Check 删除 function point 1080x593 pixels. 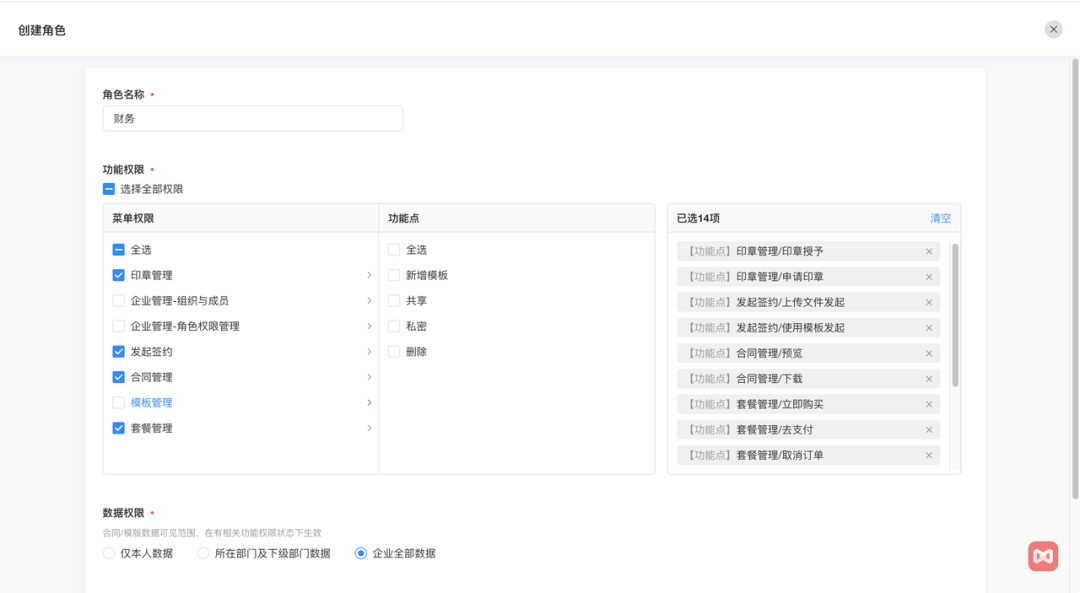[394, 351]
